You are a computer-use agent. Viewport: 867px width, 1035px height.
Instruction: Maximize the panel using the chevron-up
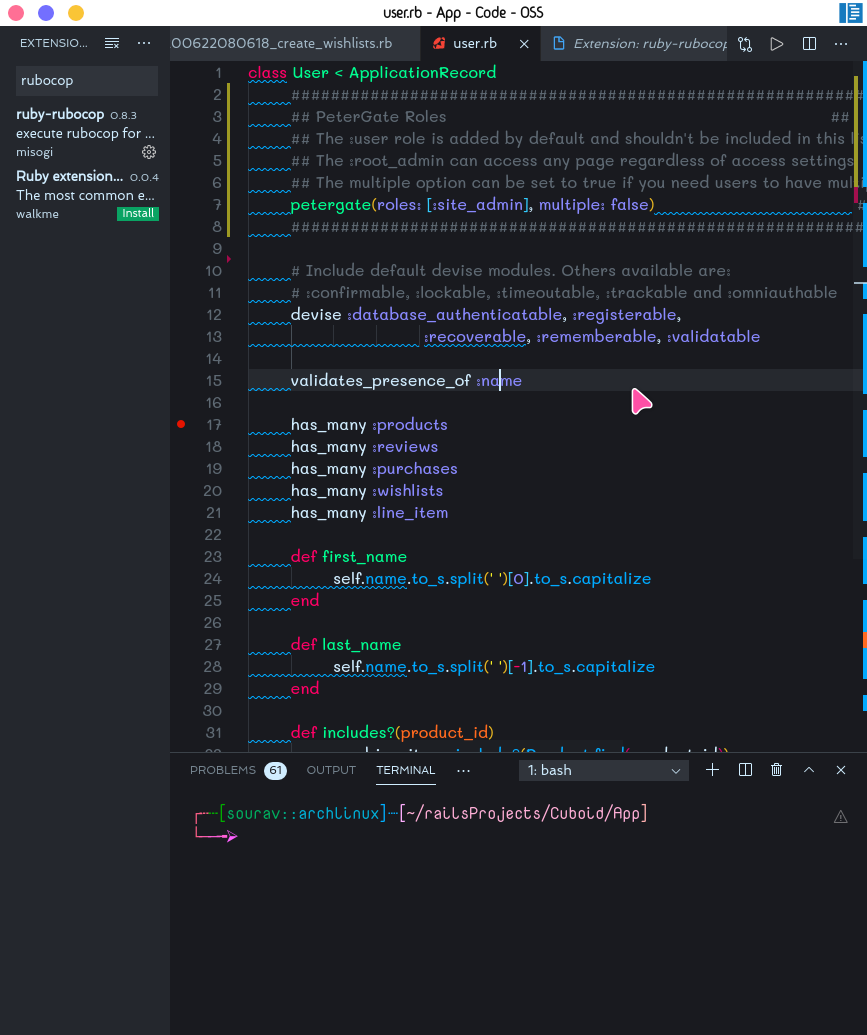click(x=809, y=770)
